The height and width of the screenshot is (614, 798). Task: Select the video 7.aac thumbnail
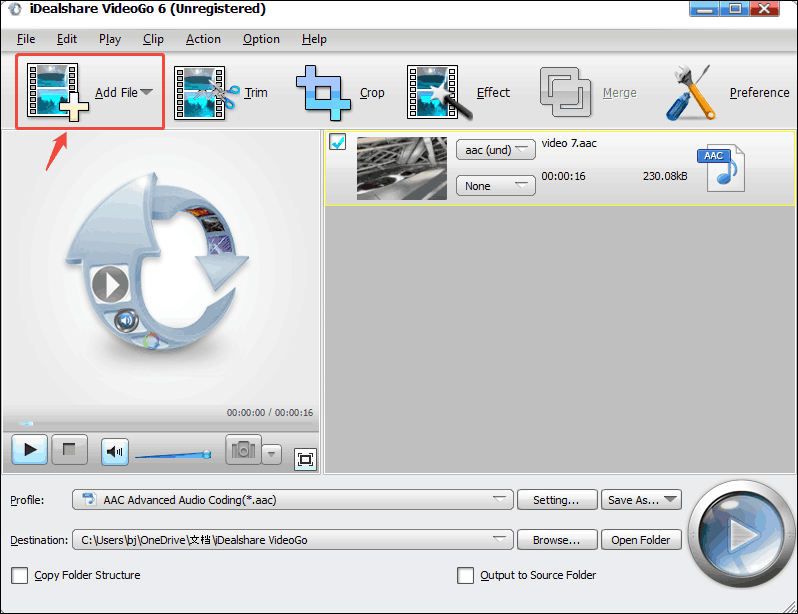(402, 168)
